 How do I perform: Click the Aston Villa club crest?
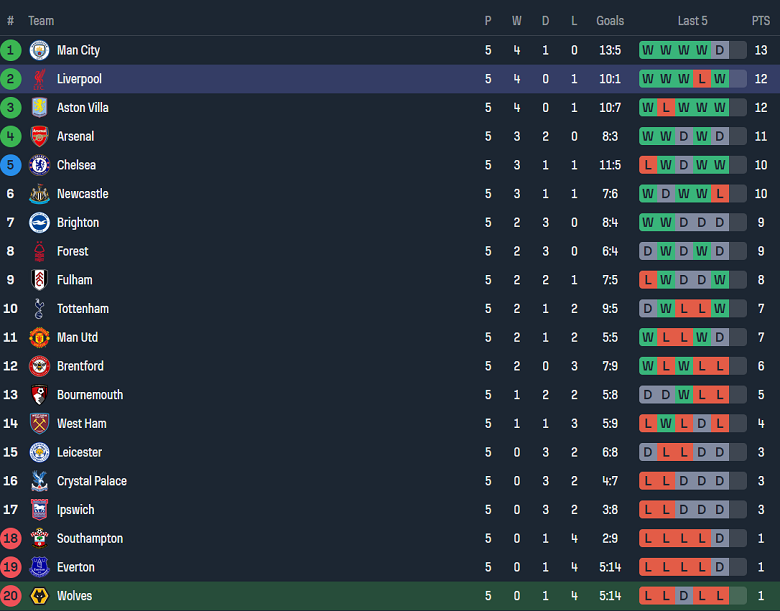[x=39, y=108]
